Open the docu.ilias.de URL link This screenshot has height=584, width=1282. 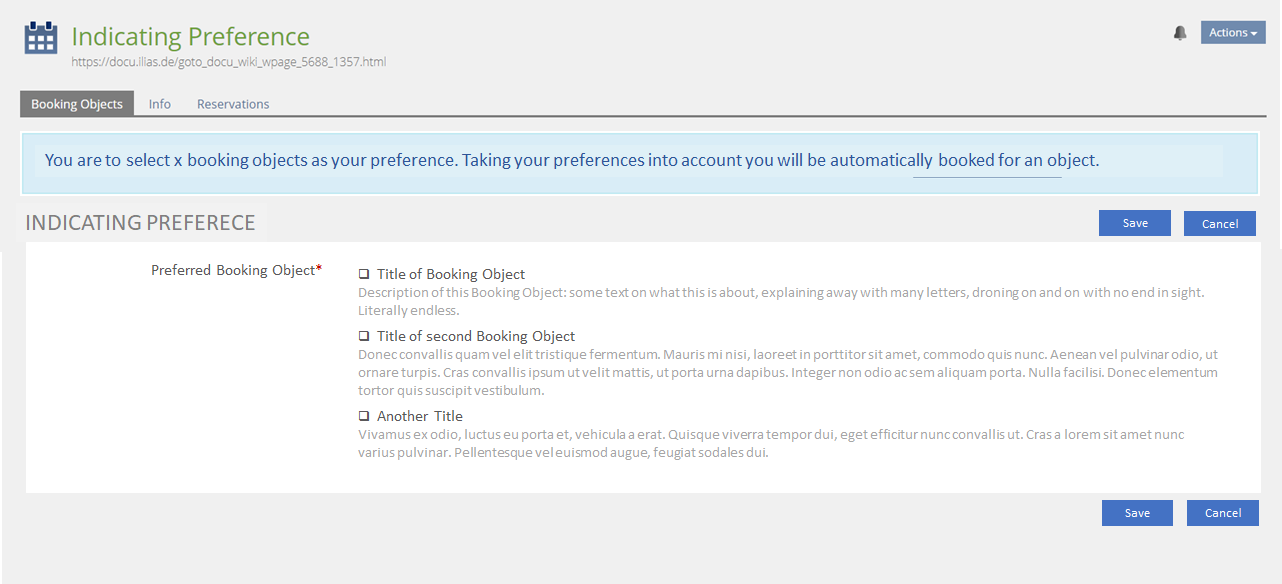coord(229,62)
